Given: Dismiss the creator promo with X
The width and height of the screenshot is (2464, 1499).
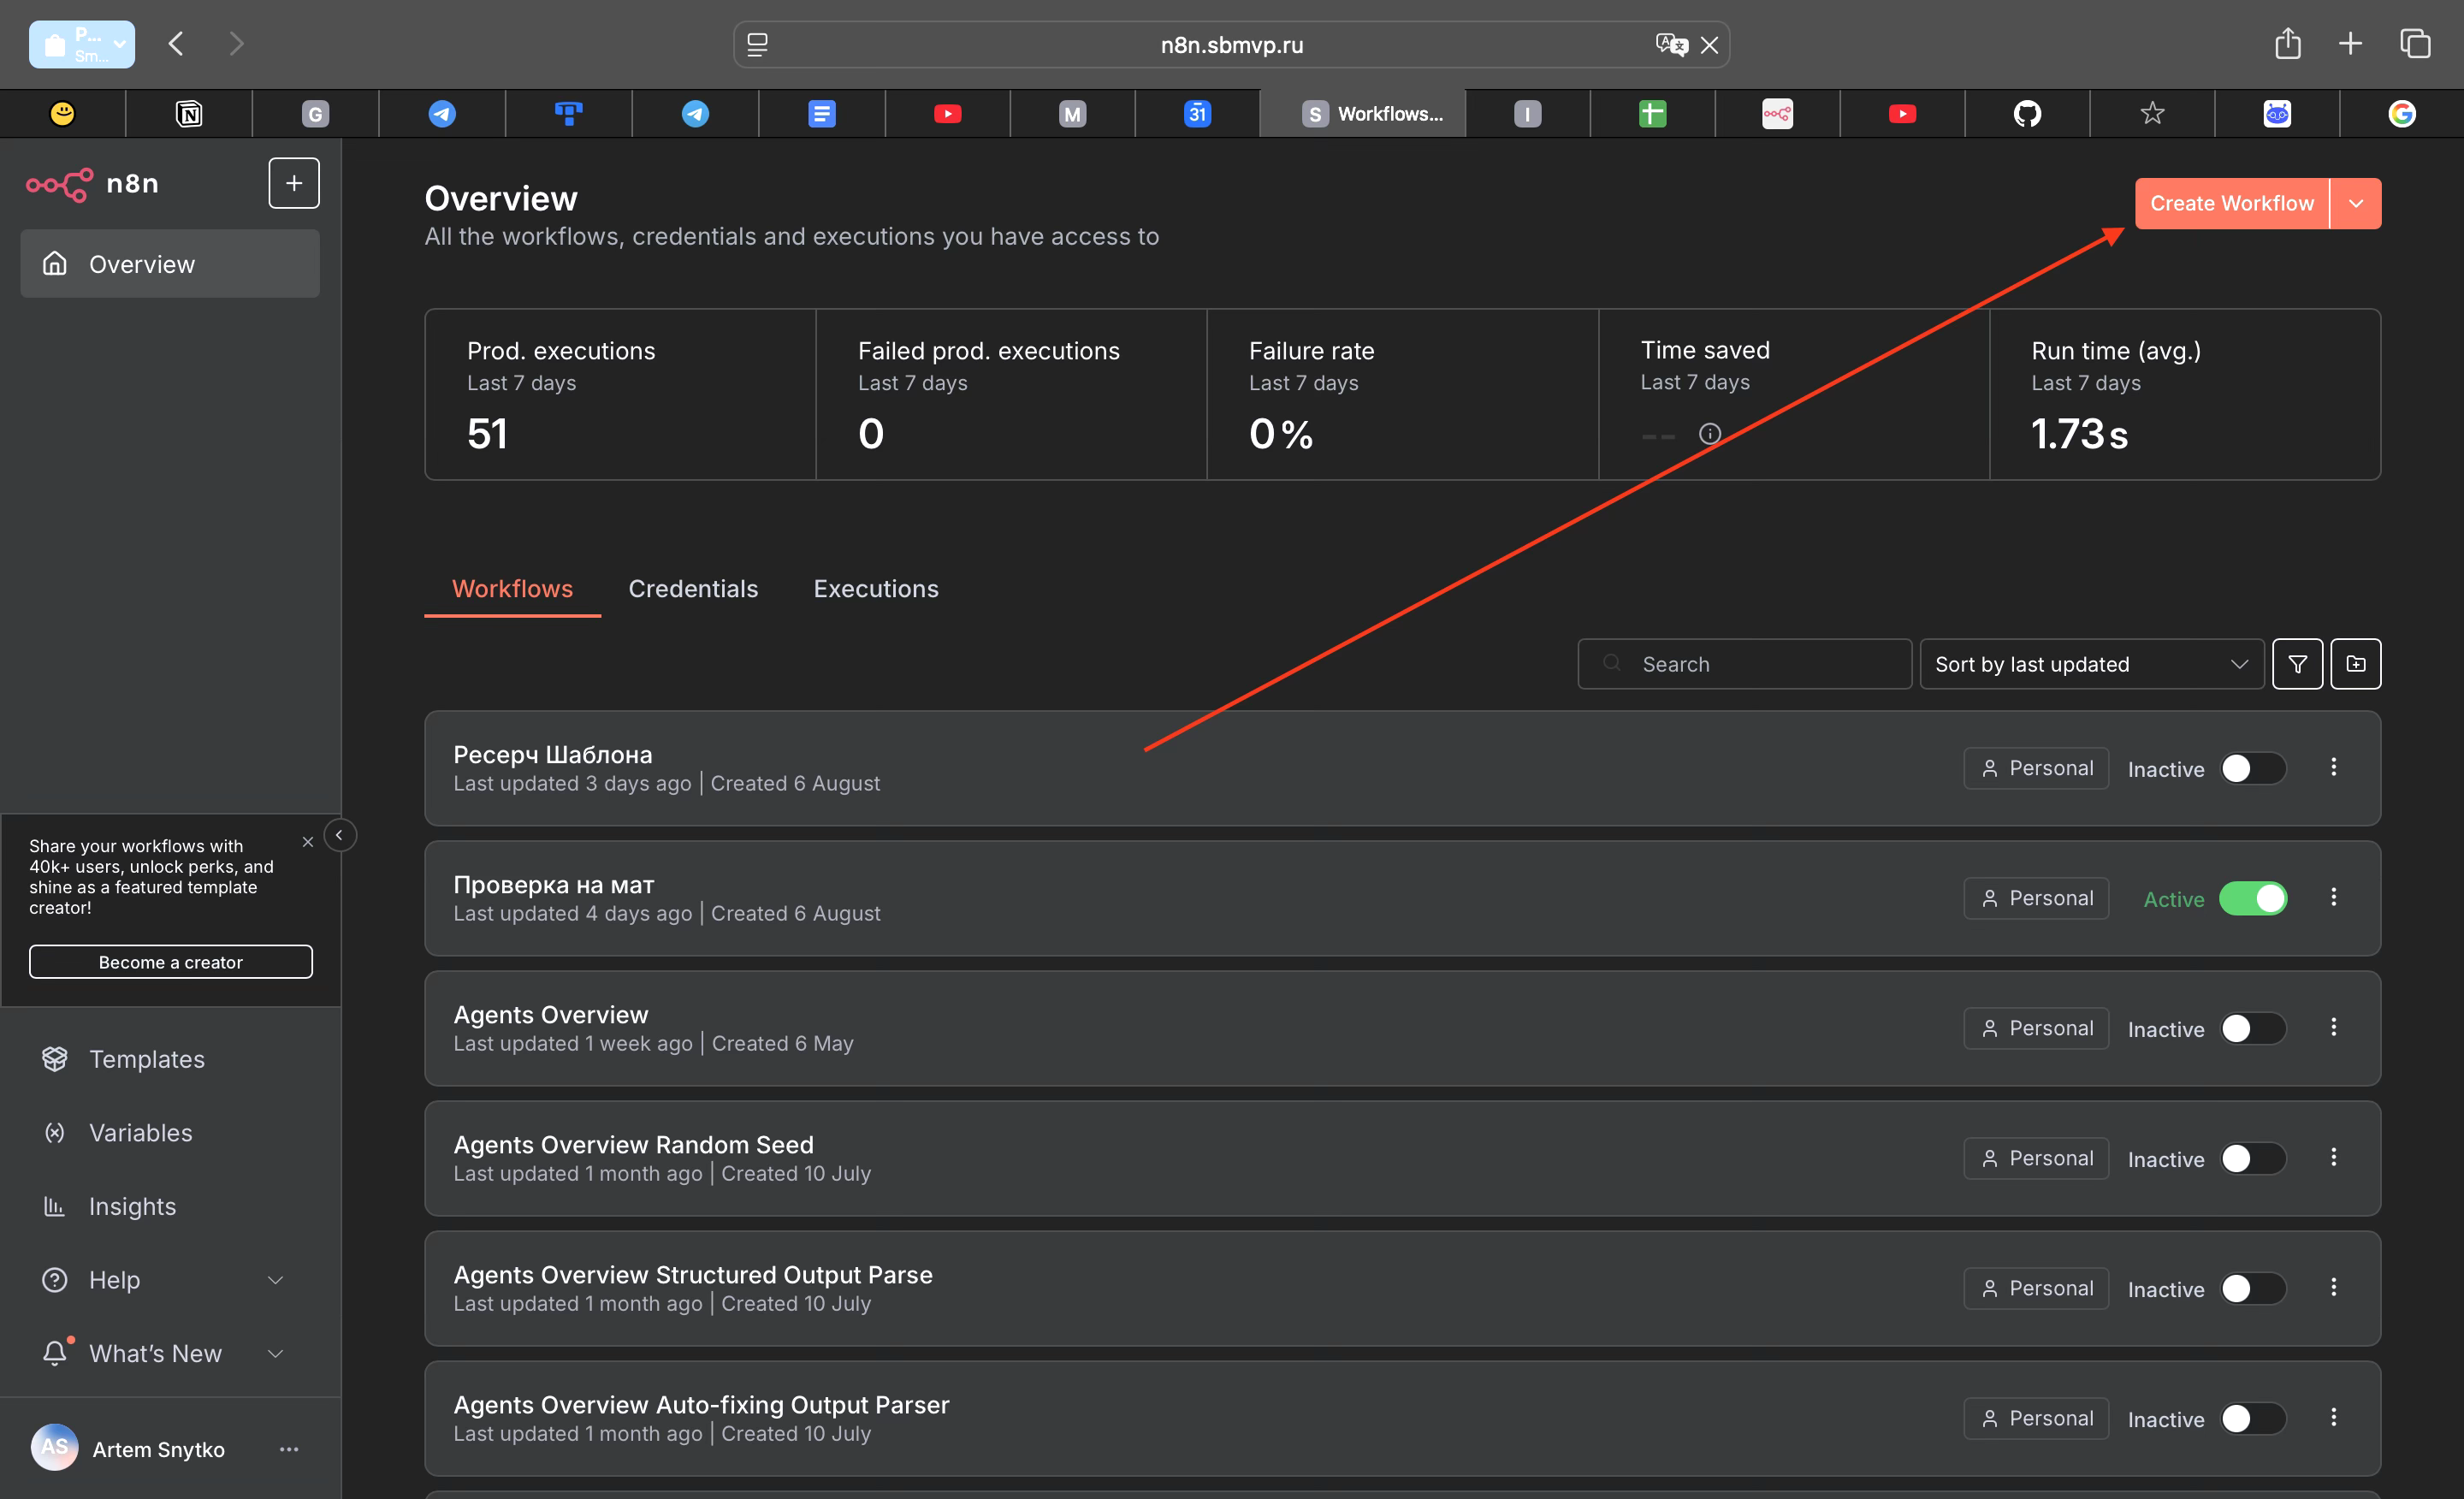Looking at the screenshot, I should tap(307, 842).
